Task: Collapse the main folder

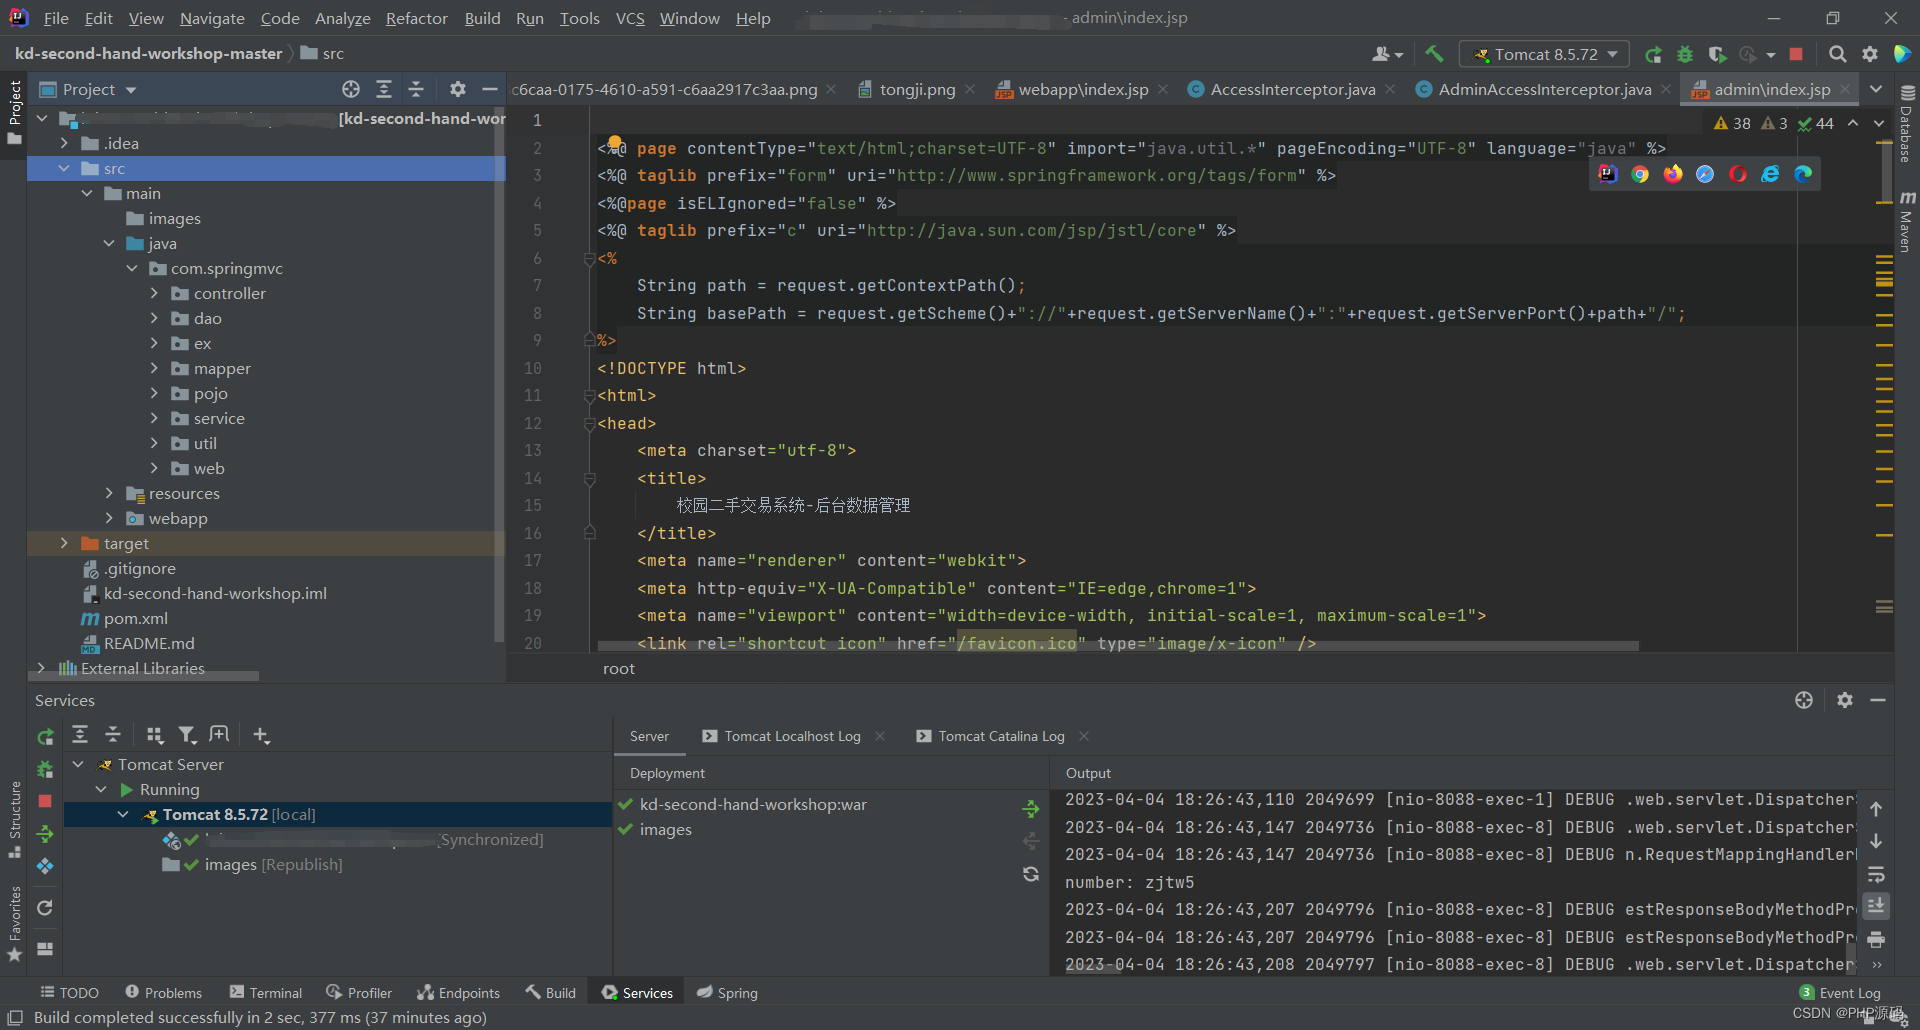Action: tap(87, 193)
